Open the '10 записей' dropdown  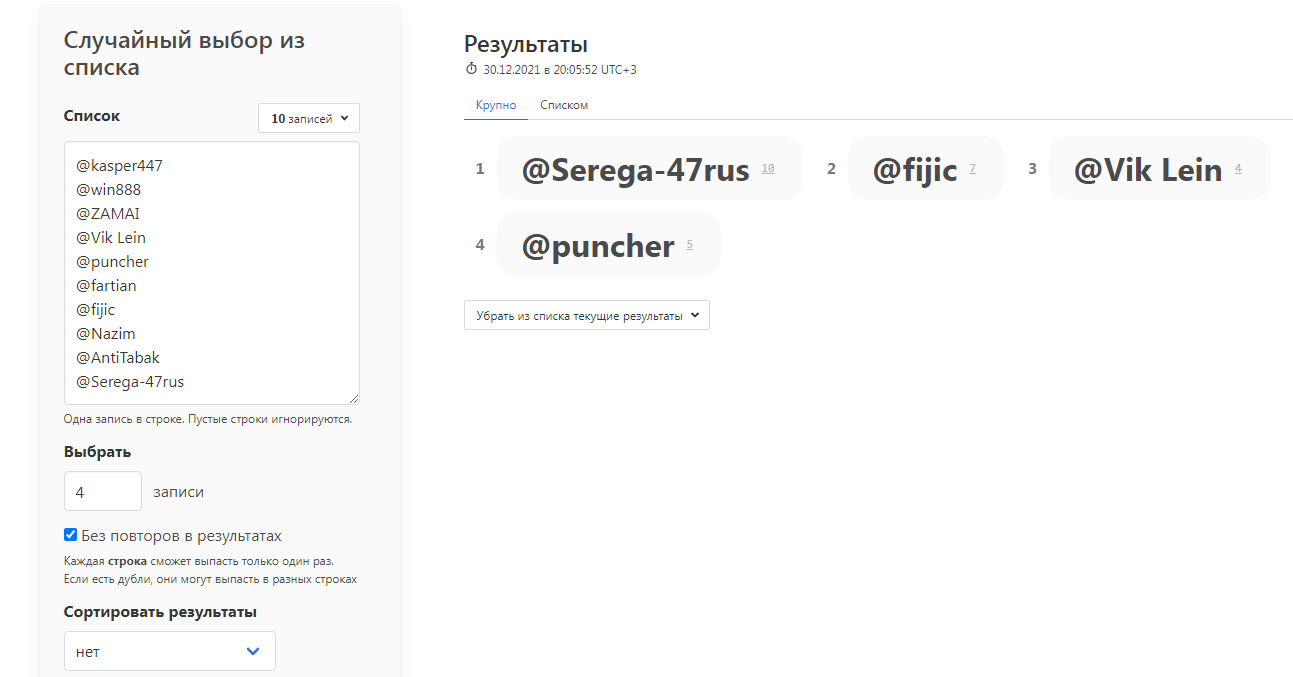click(309, 118)
